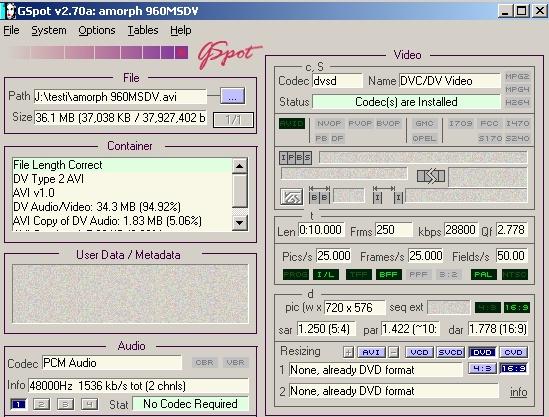This screenshot has width=549, height=417.
Task: Select audio stream 3 button
Action: 65,404
